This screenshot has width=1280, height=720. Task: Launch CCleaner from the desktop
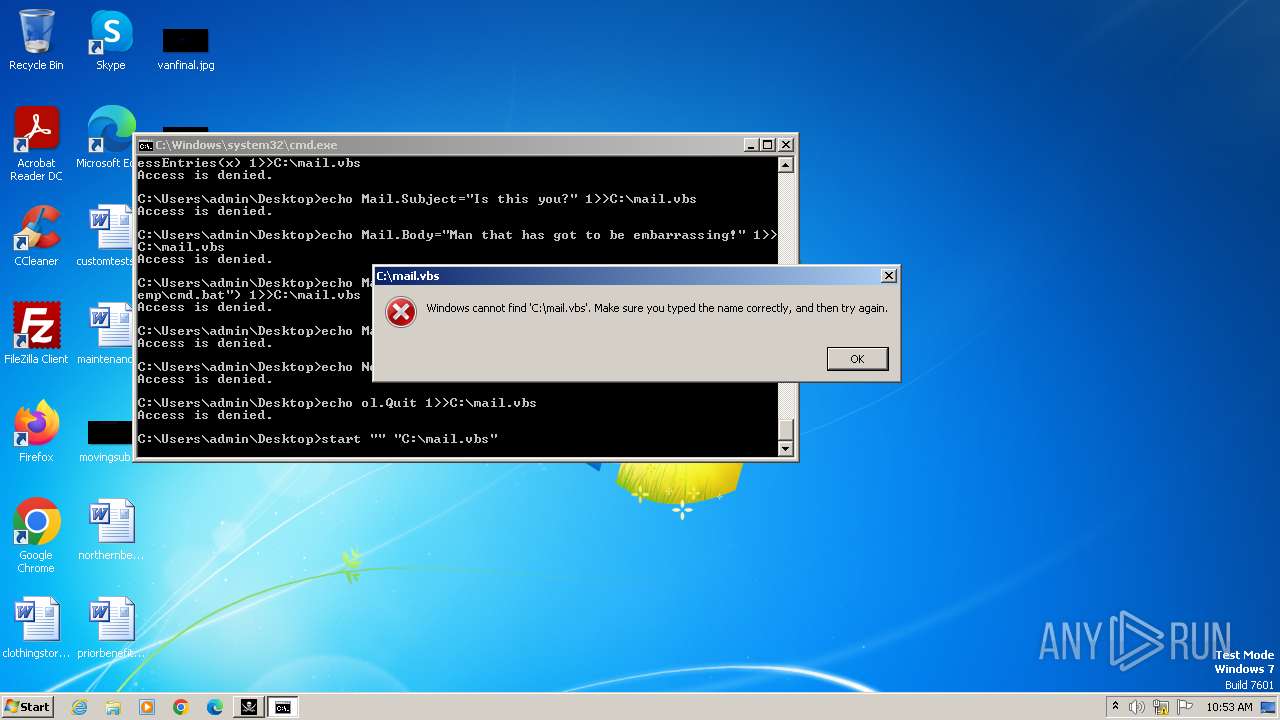(36, 236)
